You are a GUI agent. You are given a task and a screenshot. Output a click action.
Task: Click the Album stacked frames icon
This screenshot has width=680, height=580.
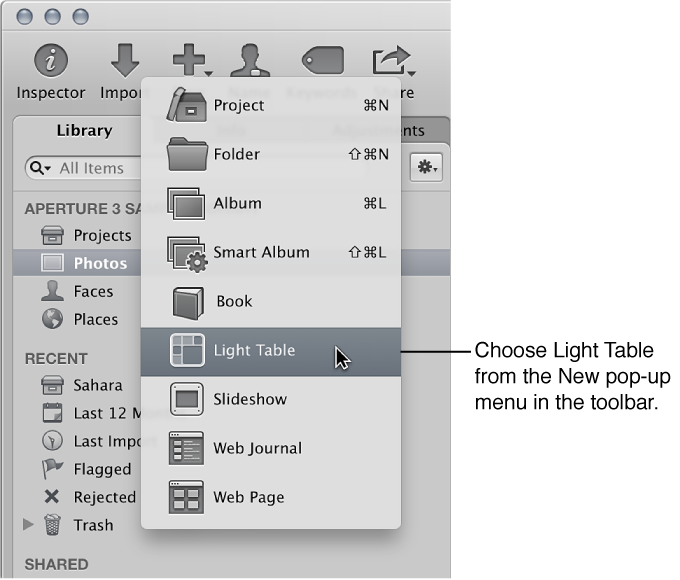pyautogui.click(x=186, y=203)
